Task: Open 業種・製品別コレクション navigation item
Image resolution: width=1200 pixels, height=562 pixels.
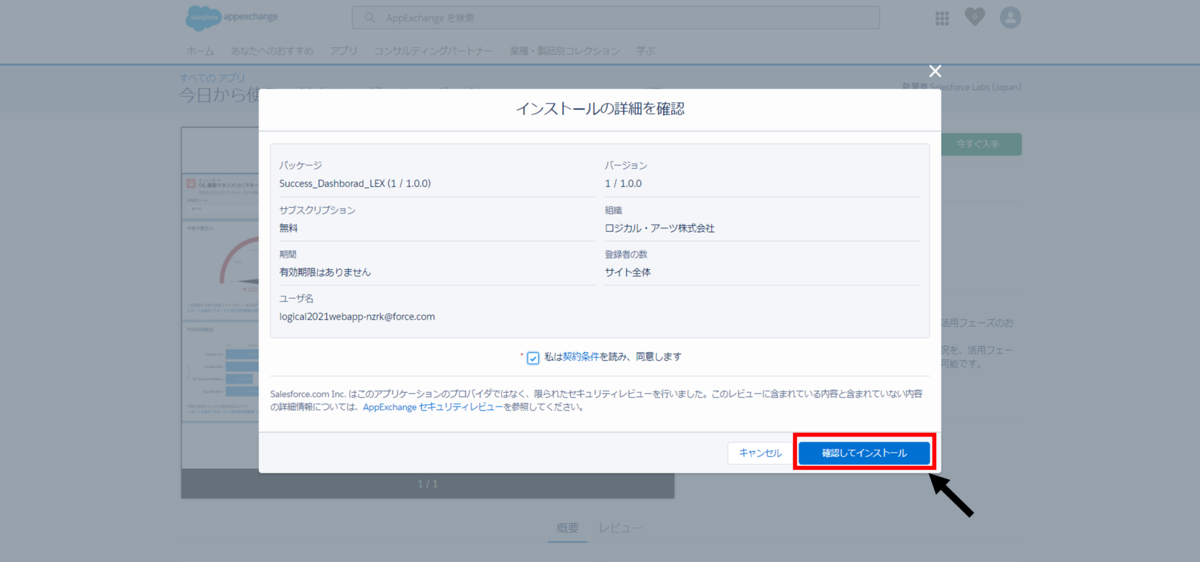Action: click(565, 50)
